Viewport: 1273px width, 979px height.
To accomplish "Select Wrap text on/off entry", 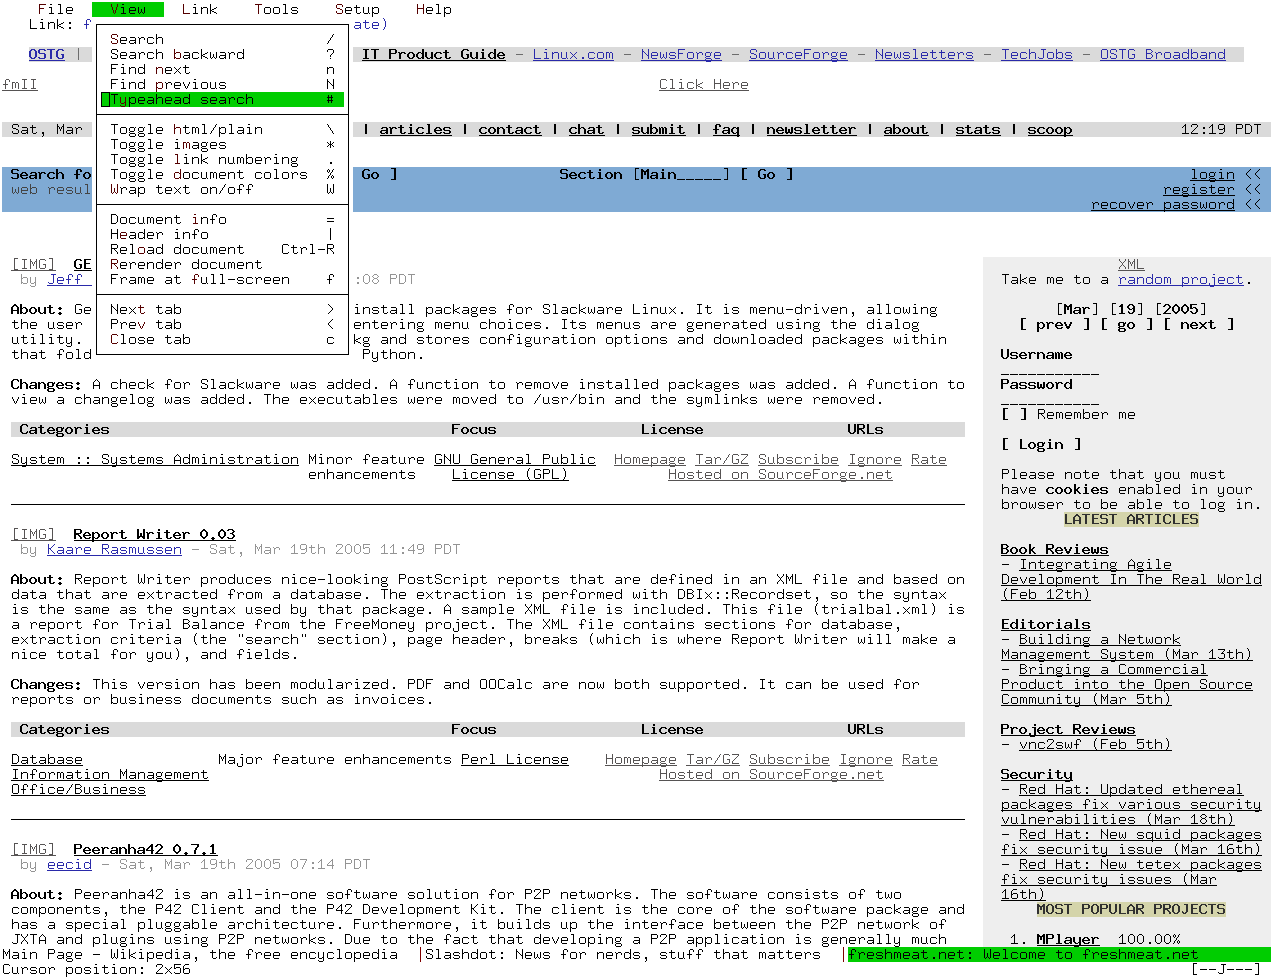I will tap(222, 190).
